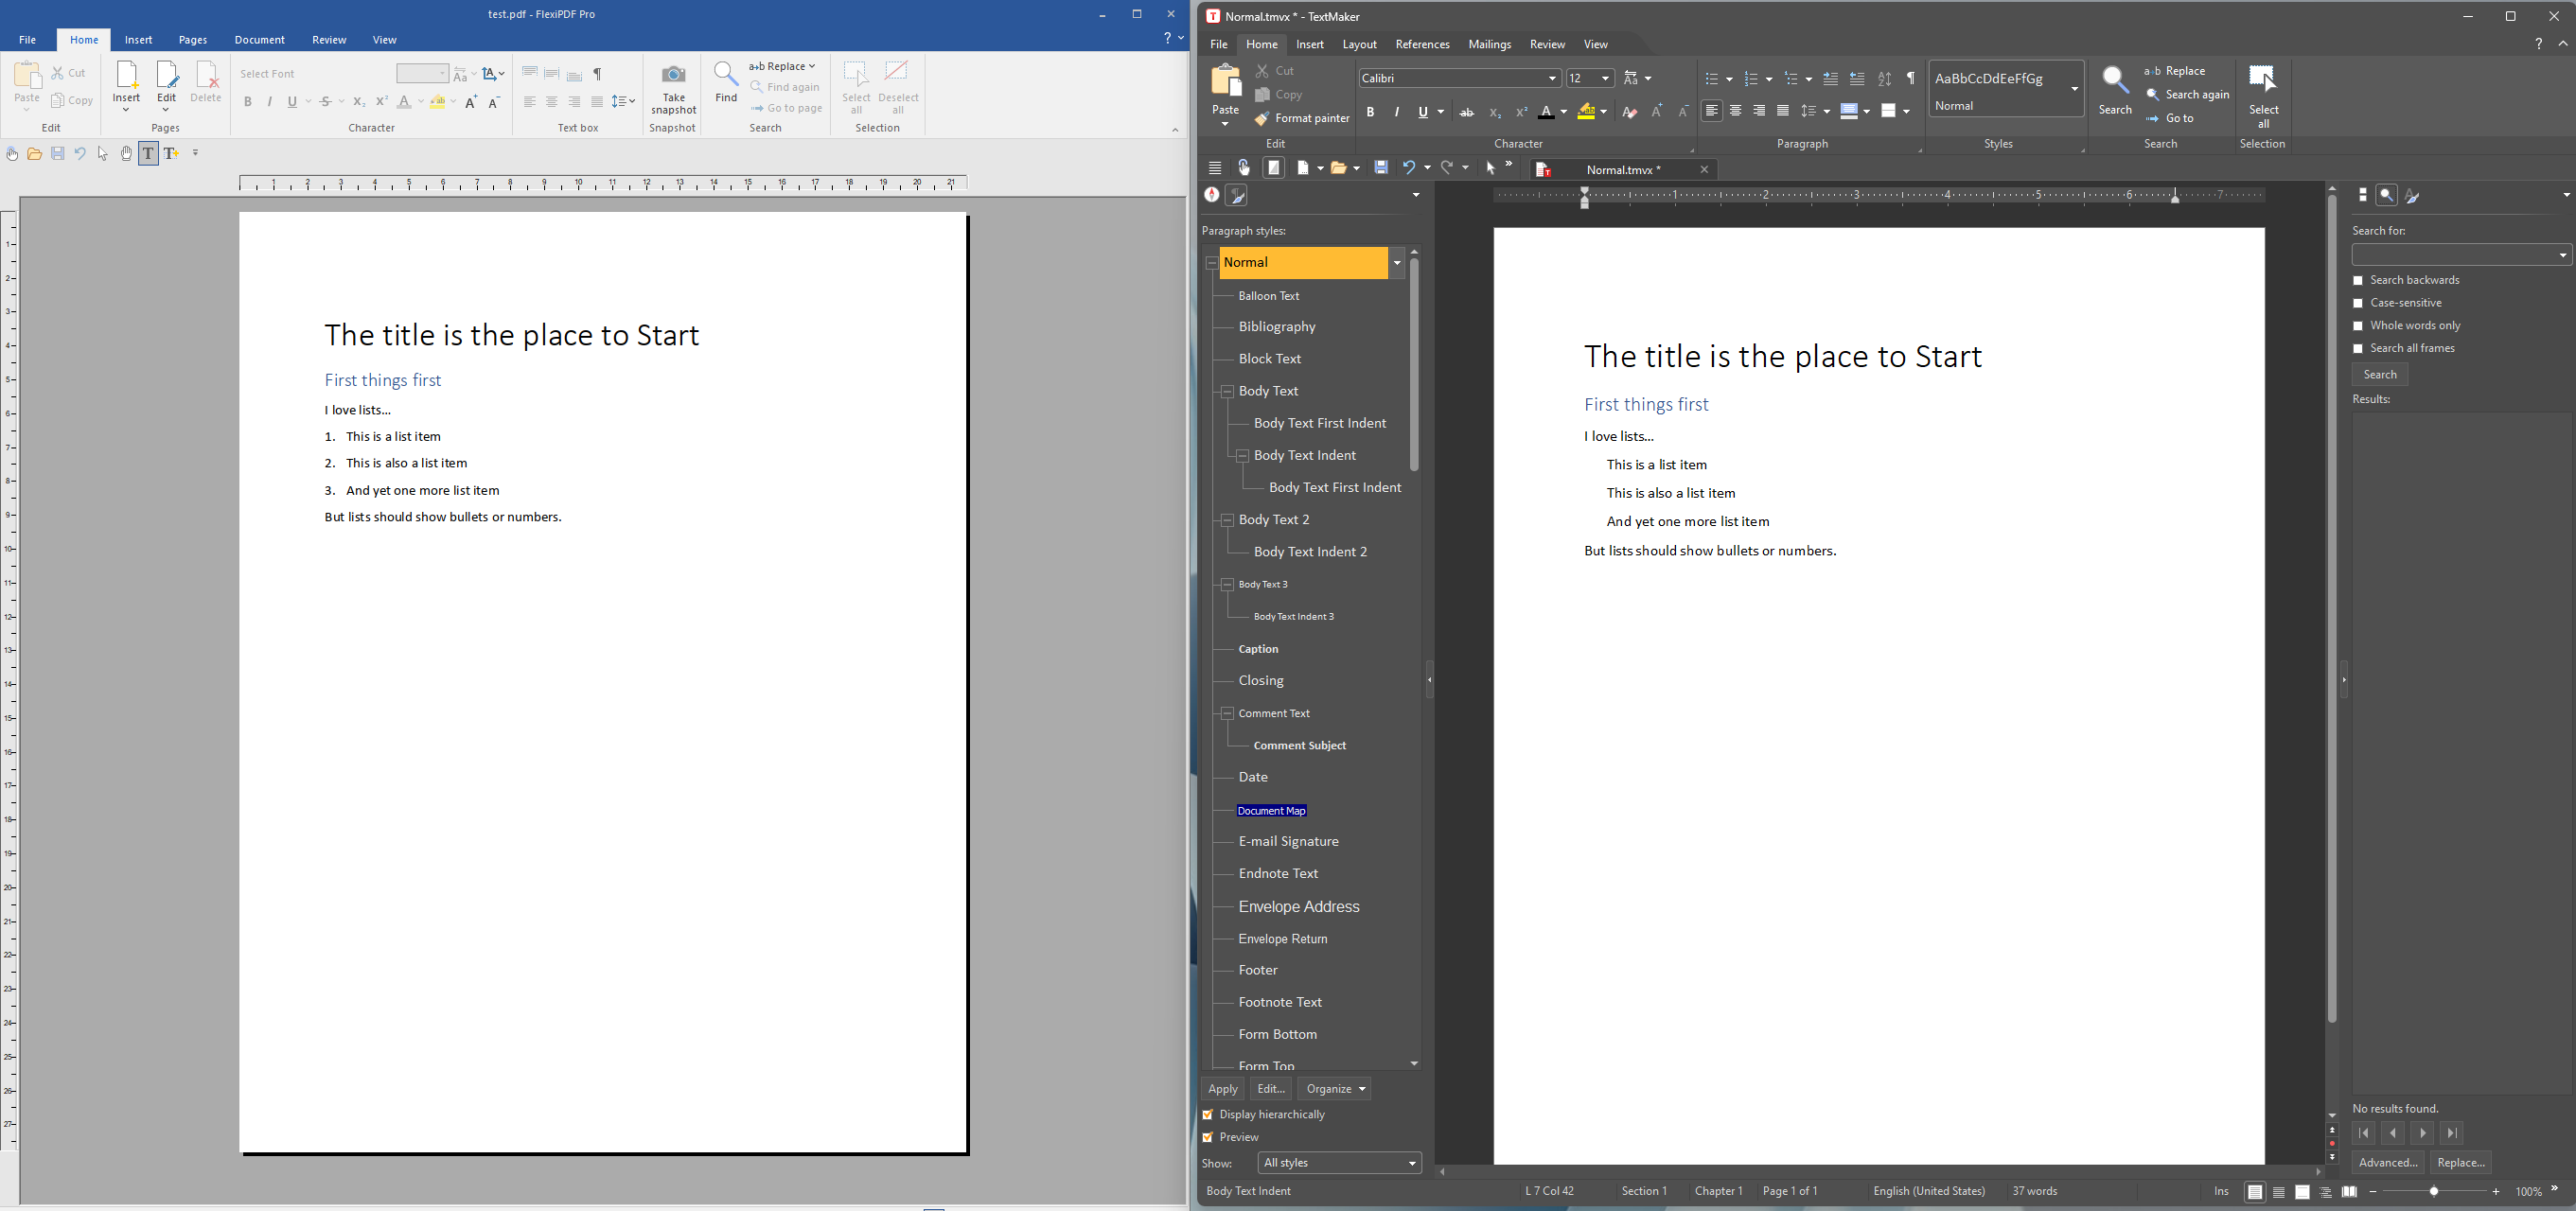Enable the Search backwards checkbox
Screen dimensions: 2576x1211
click(2358, 281)
